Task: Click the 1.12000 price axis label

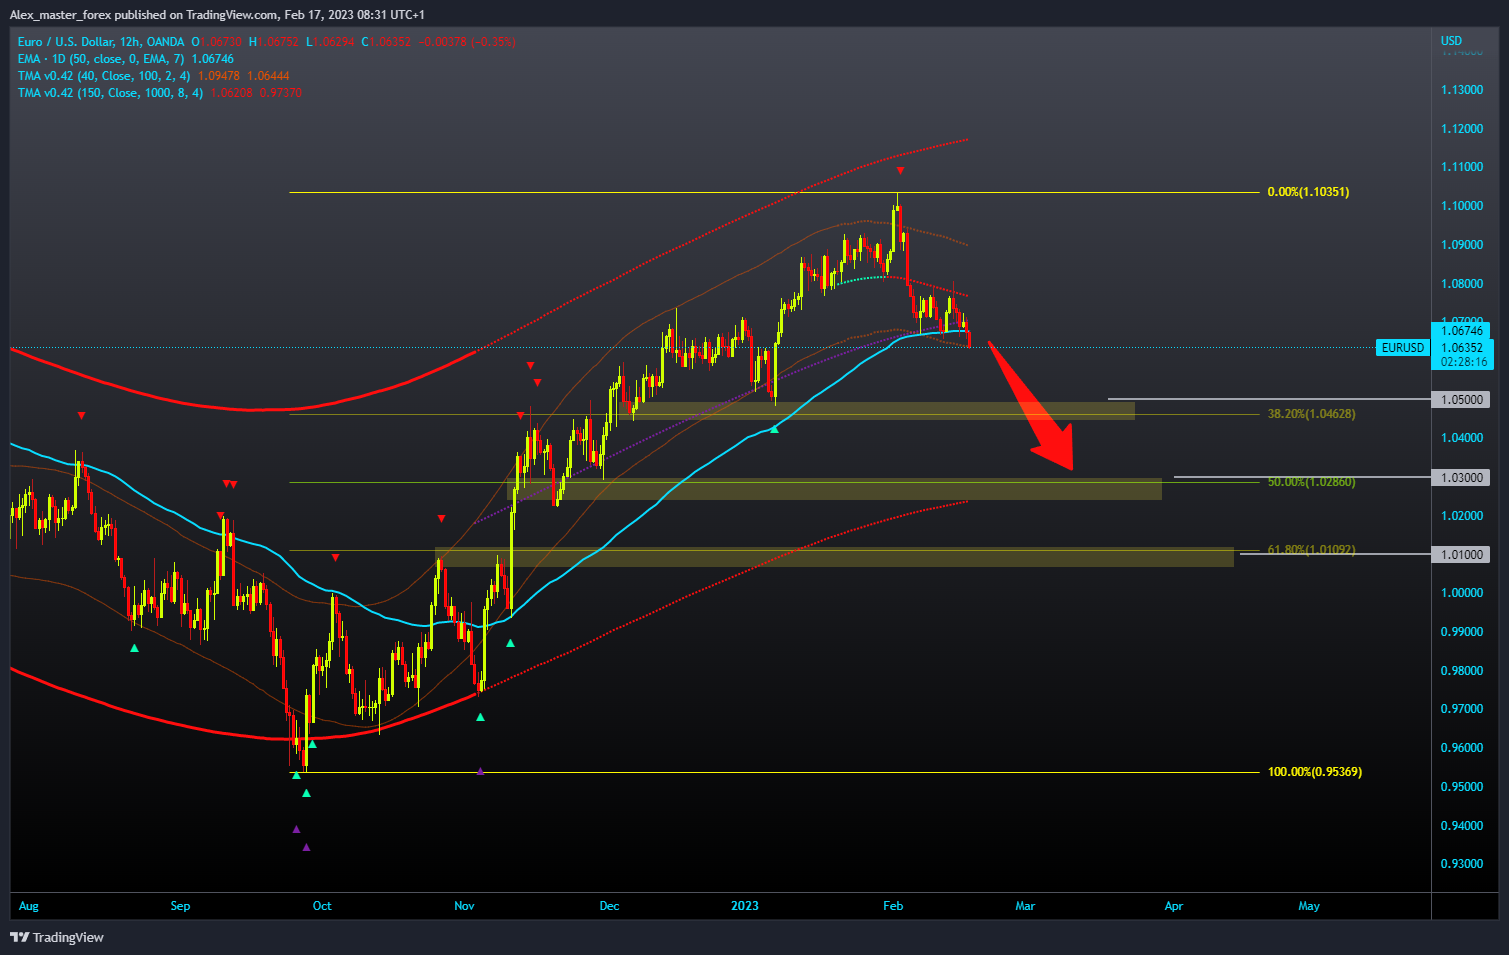Action: click(1461, 129)
